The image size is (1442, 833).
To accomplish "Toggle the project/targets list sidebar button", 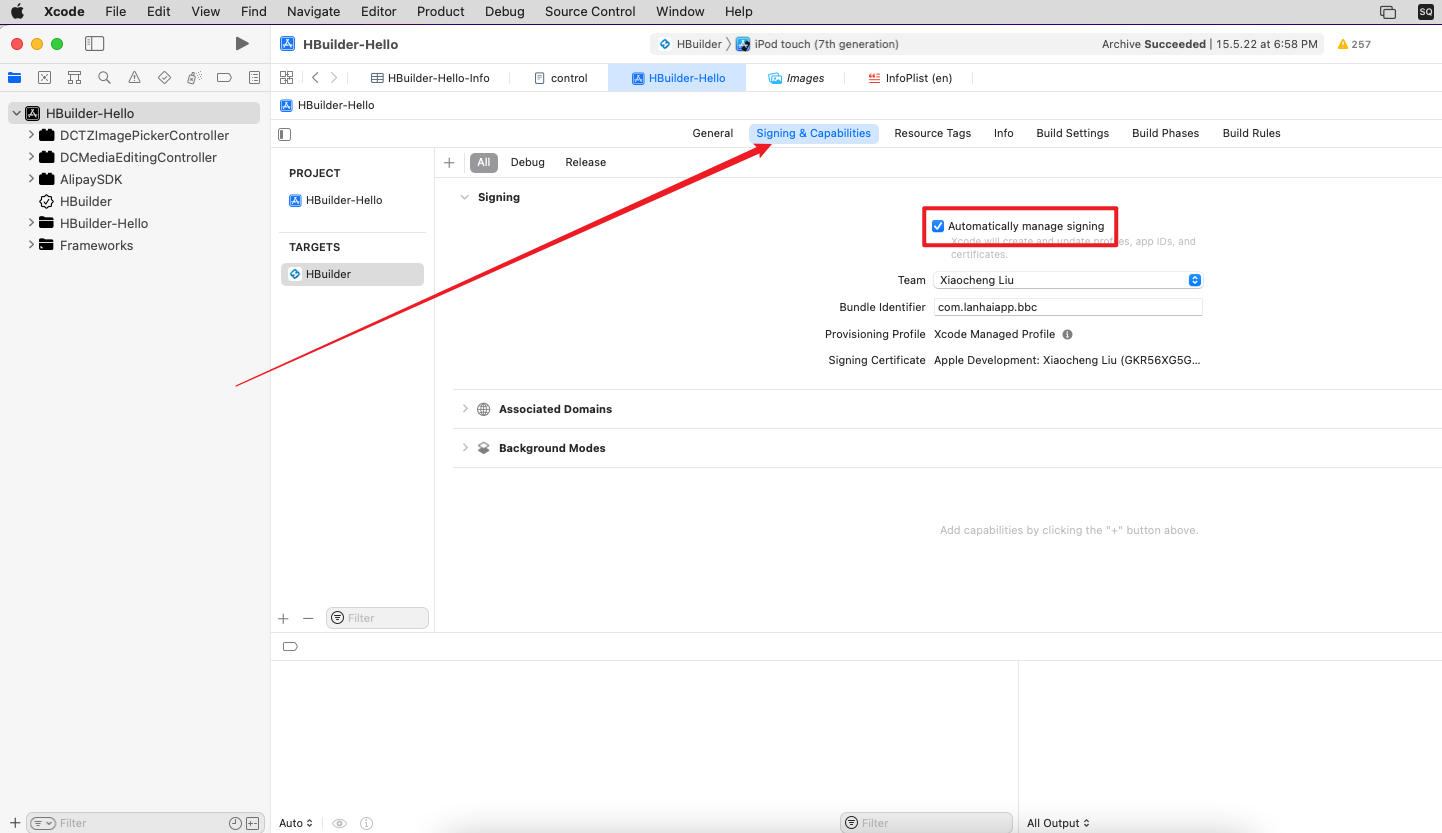I will point(285,134).
